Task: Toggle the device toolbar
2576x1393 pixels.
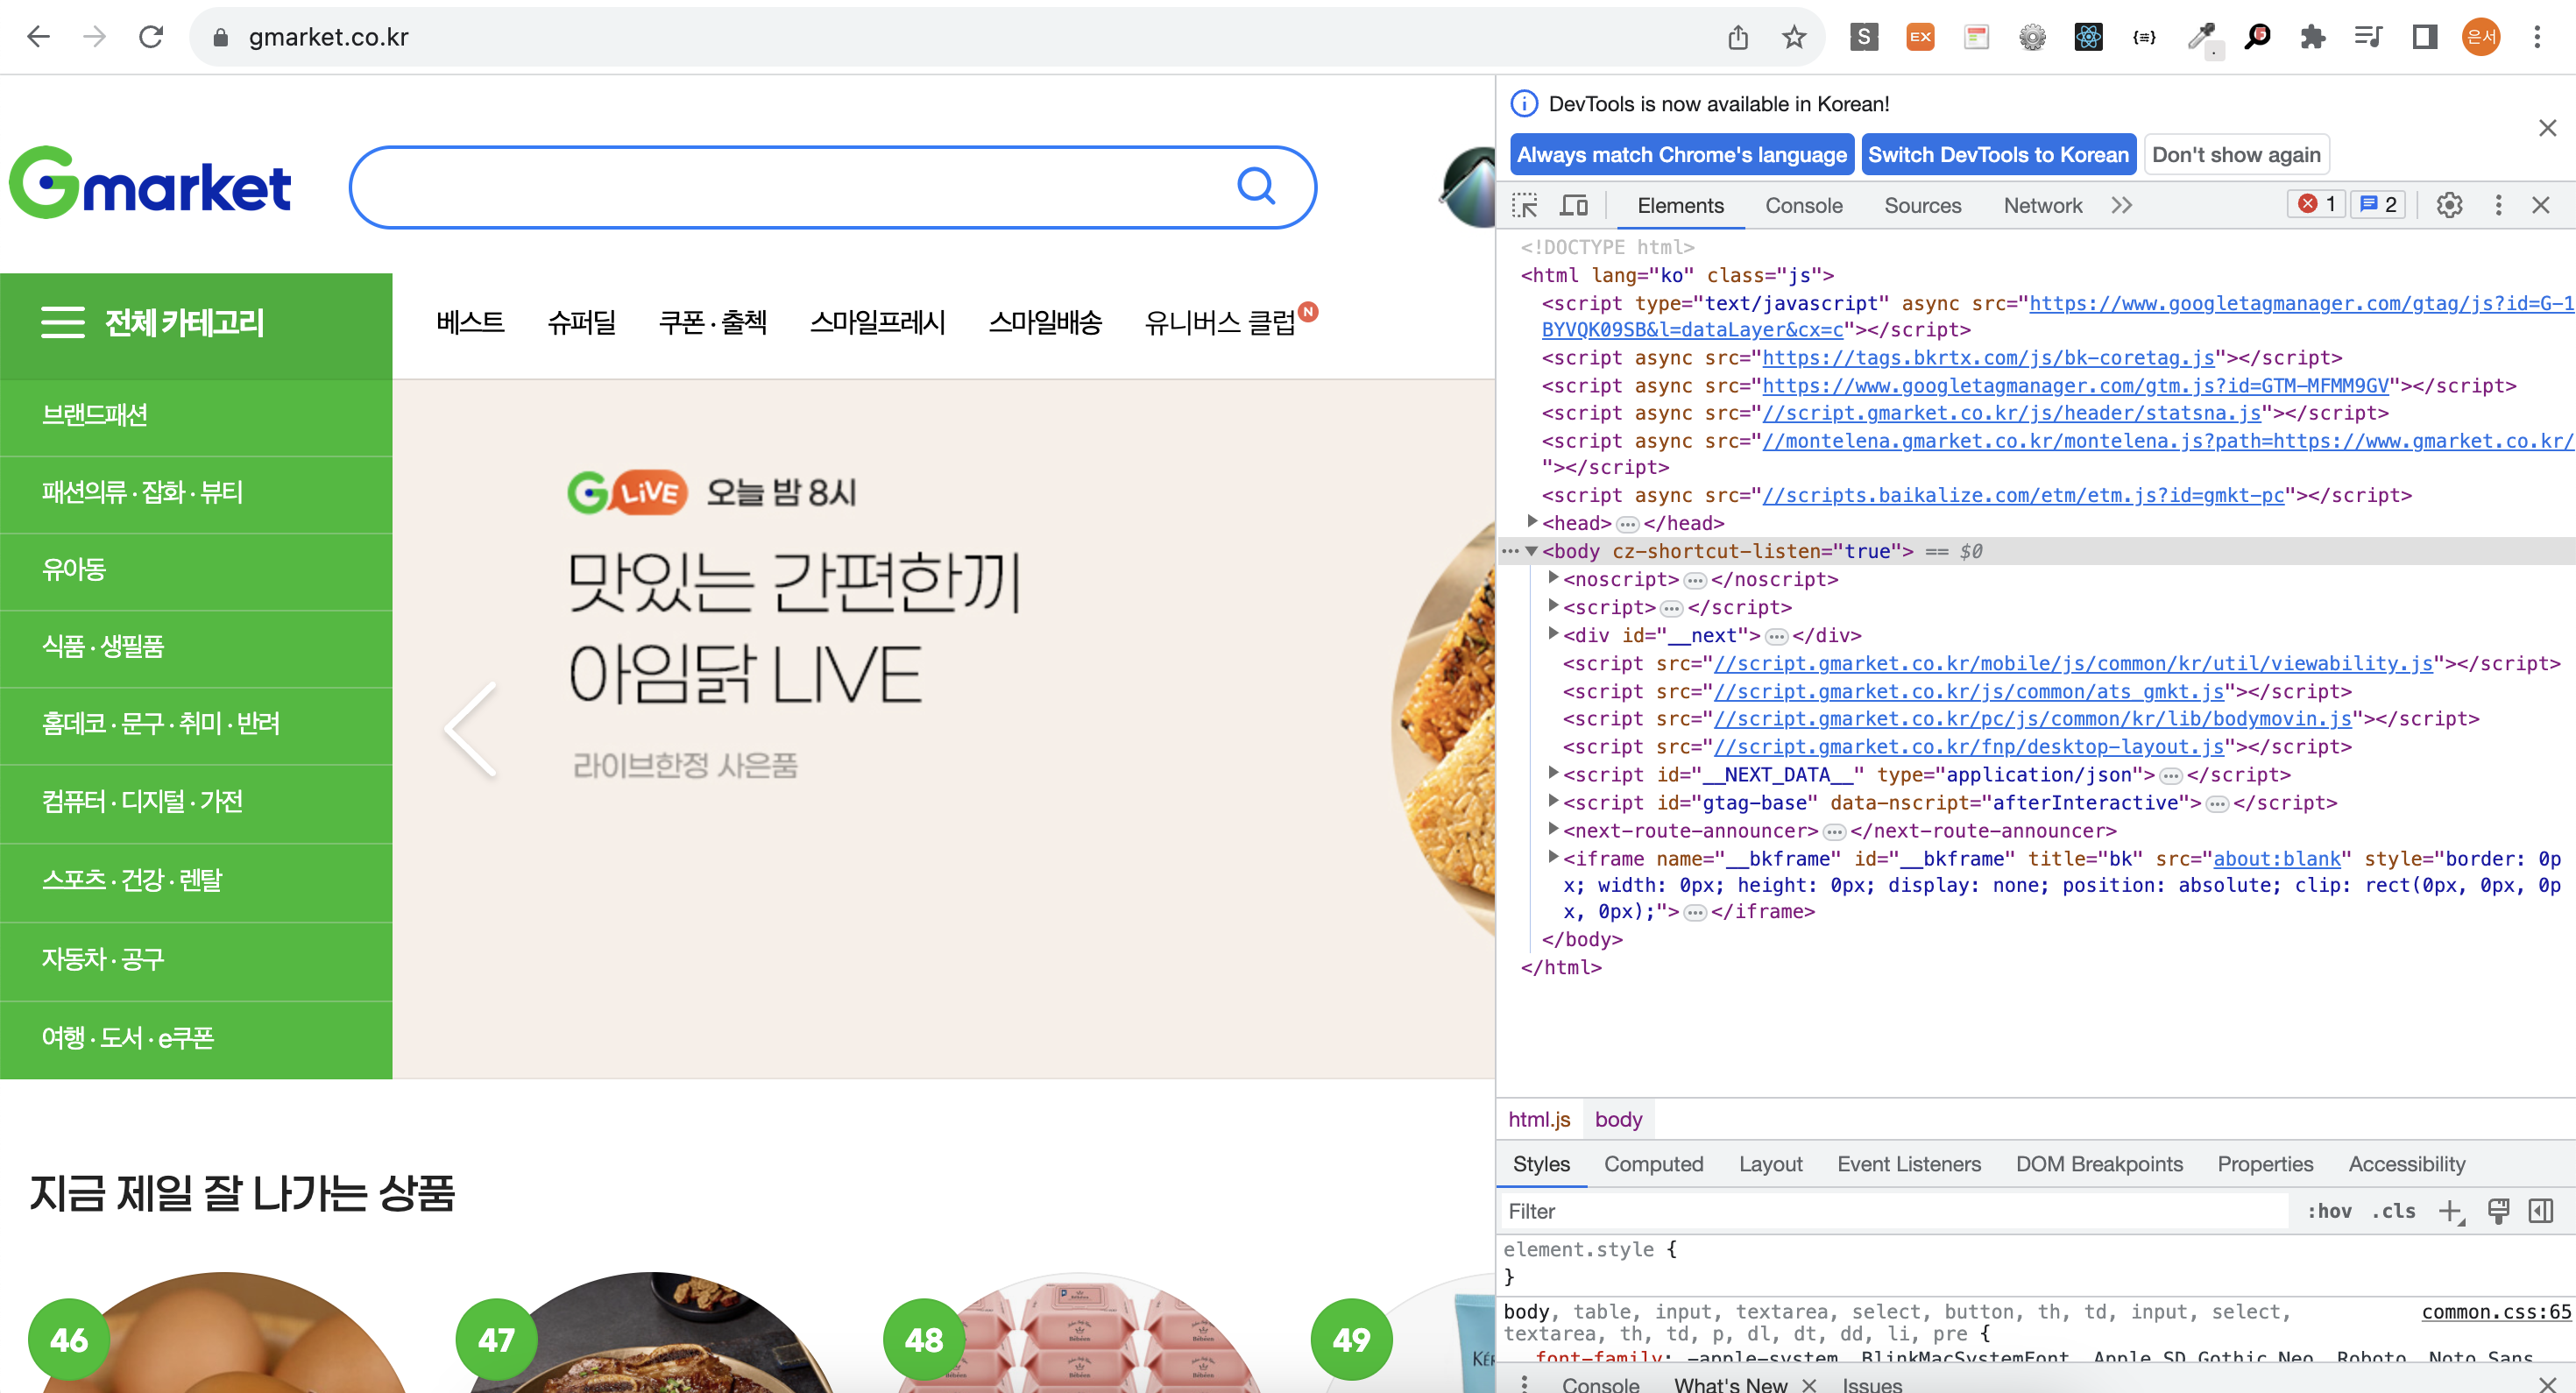Action: click(1574, 205)
